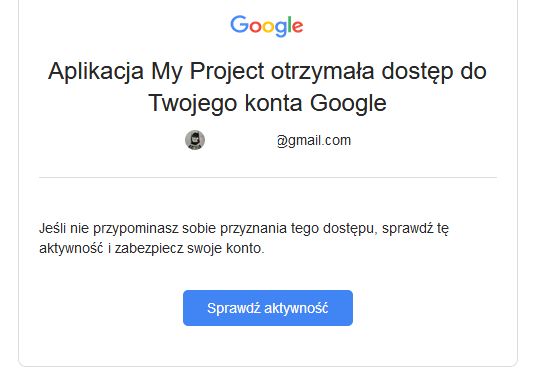The width and height of the screenshot is (543, 369).
Task: Click the blue capital G in logo
Action: [240, 24]
